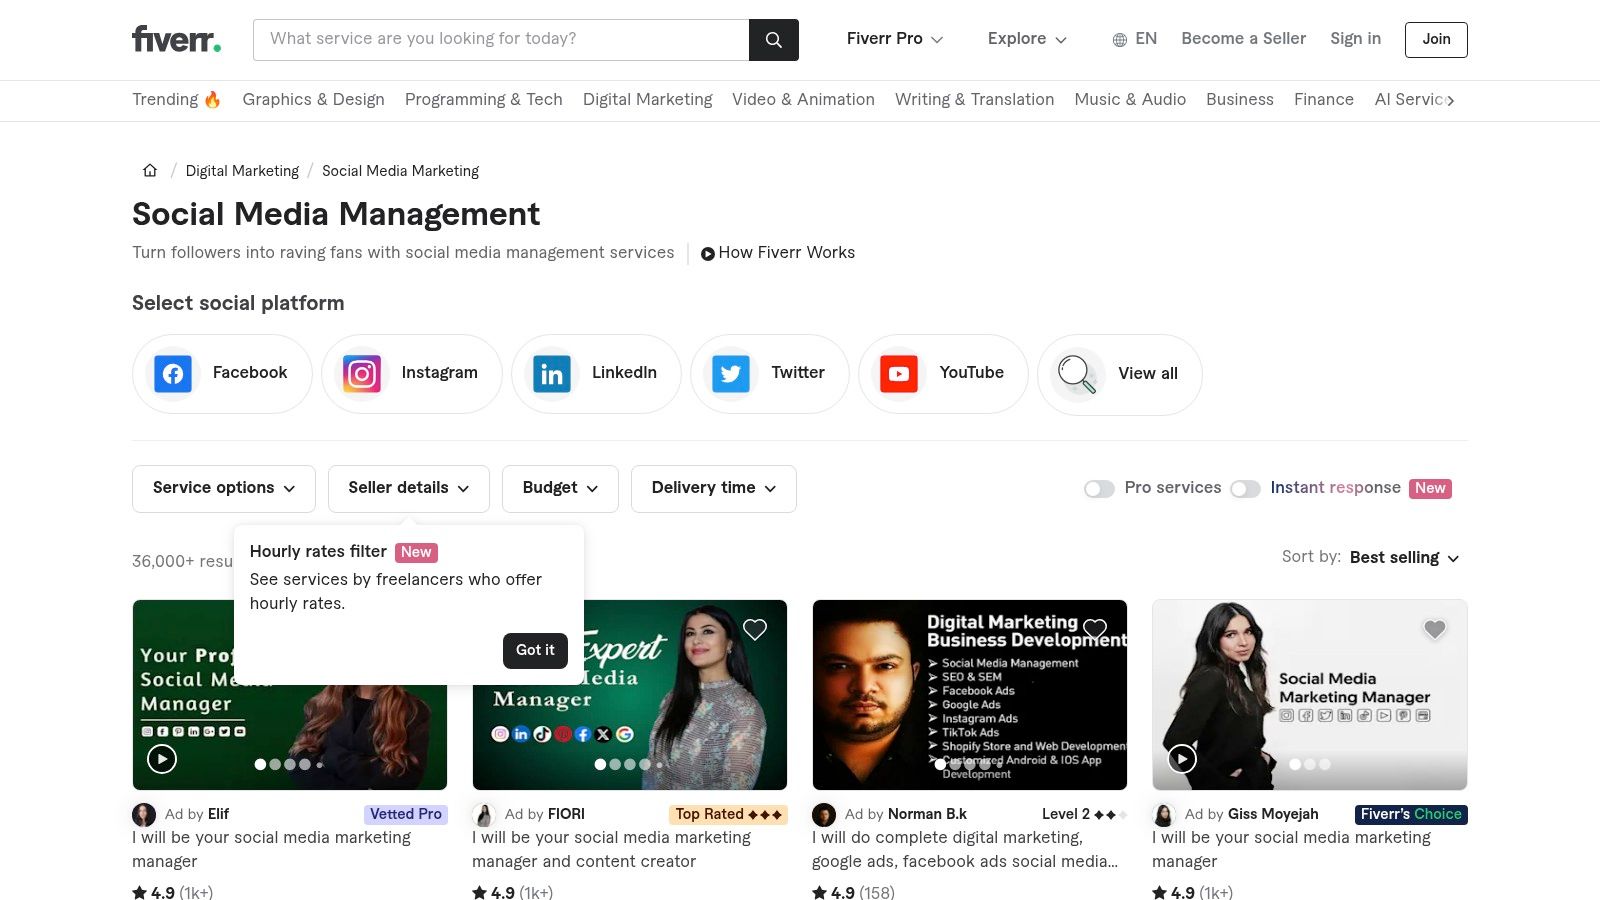This screenshot has width=1600, height=900.
Task: Select the Facebook platform icon
Action: point(173,373)
